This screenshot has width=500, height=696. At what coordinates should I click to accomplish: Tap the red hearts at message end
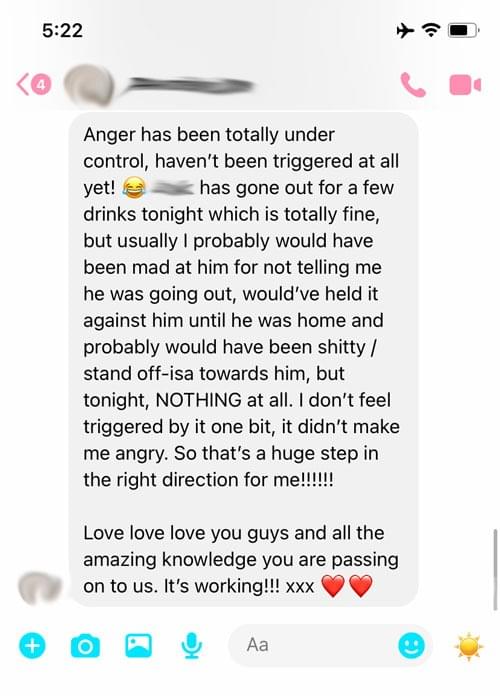[x=346, y=586]
